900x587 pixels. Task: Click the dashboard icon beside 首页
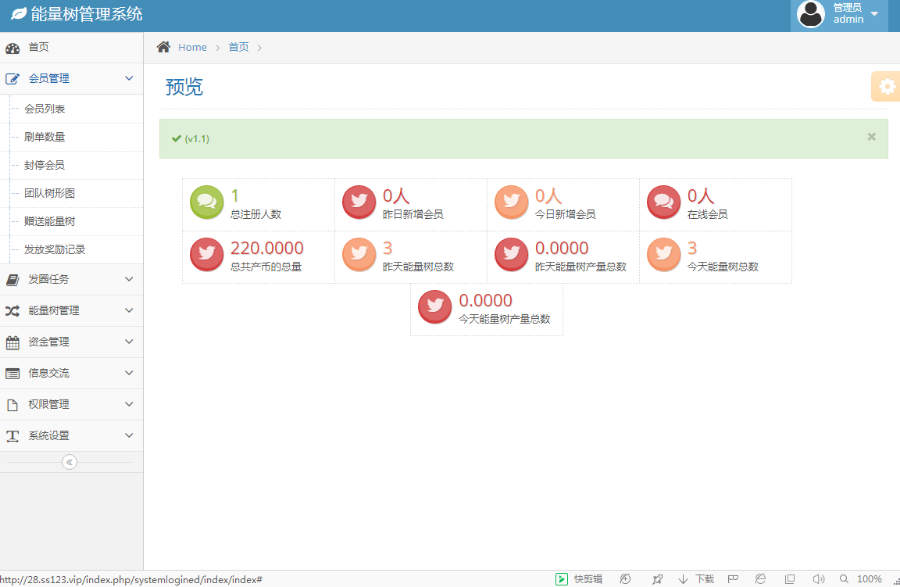coord(13,48)
